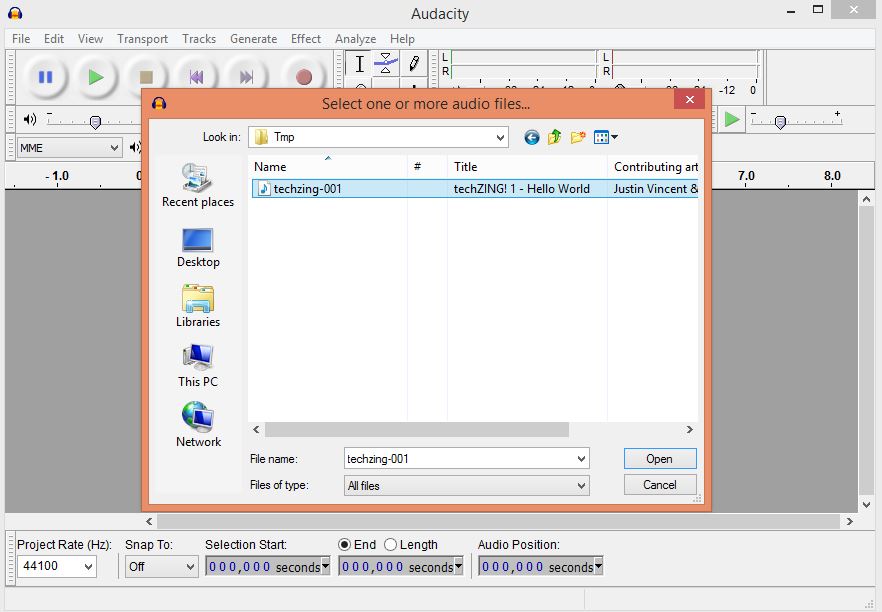Open Libraries location in sidebar
Image resolution: width=882 pixels, height=612 pixels.
pos(197,307)
